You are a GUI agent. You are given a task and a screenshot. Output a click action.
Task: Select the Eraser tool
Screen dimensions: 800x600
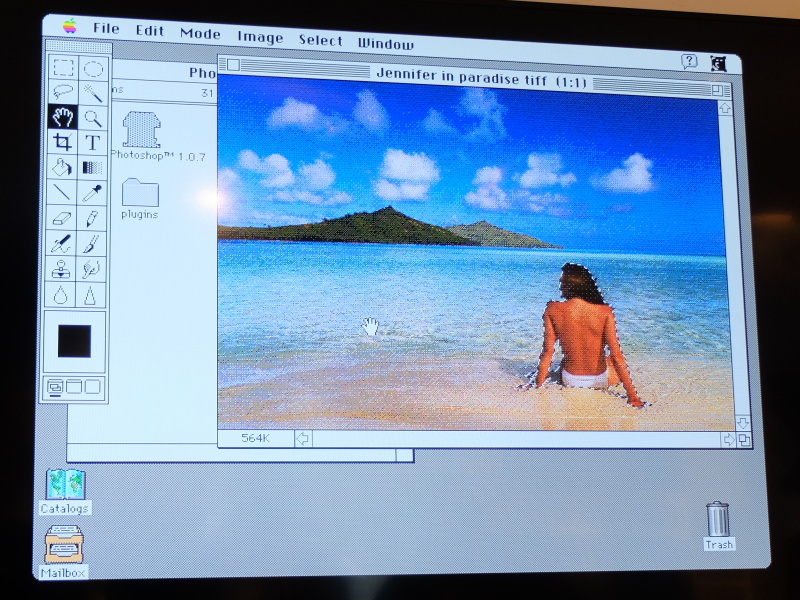point(62,218)
